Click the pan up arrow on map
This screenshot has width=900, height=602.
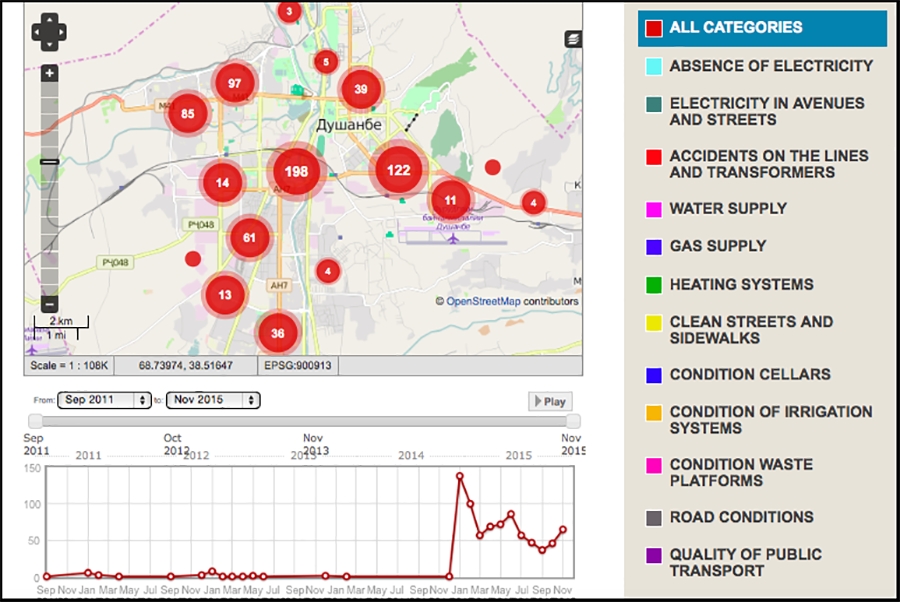(49, 19)
